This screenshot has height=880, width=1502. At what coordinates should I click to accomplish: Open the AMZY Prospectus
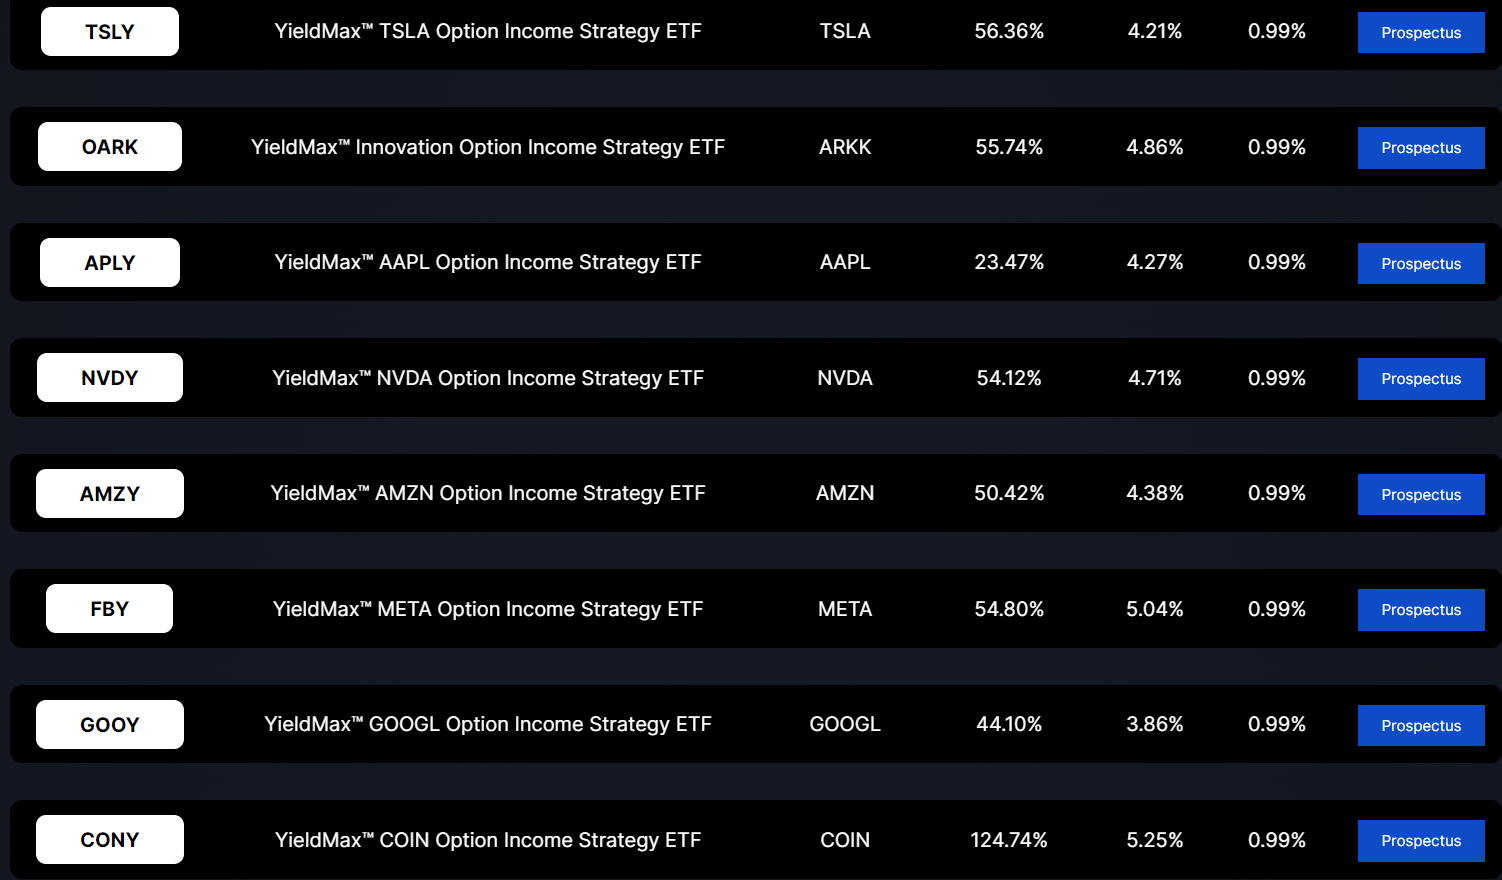(1420, 494)
